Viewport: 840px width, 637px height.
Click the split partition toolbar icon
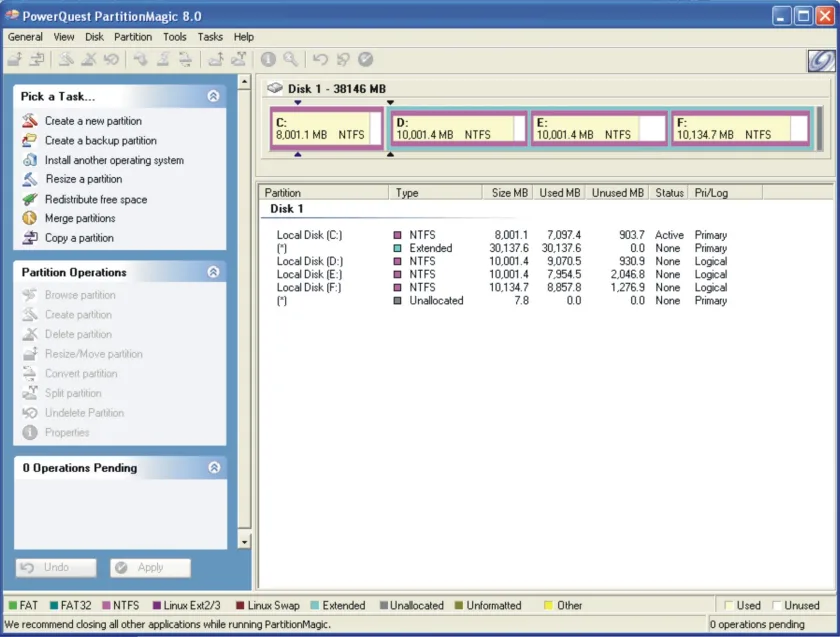[x=238, y=59]
